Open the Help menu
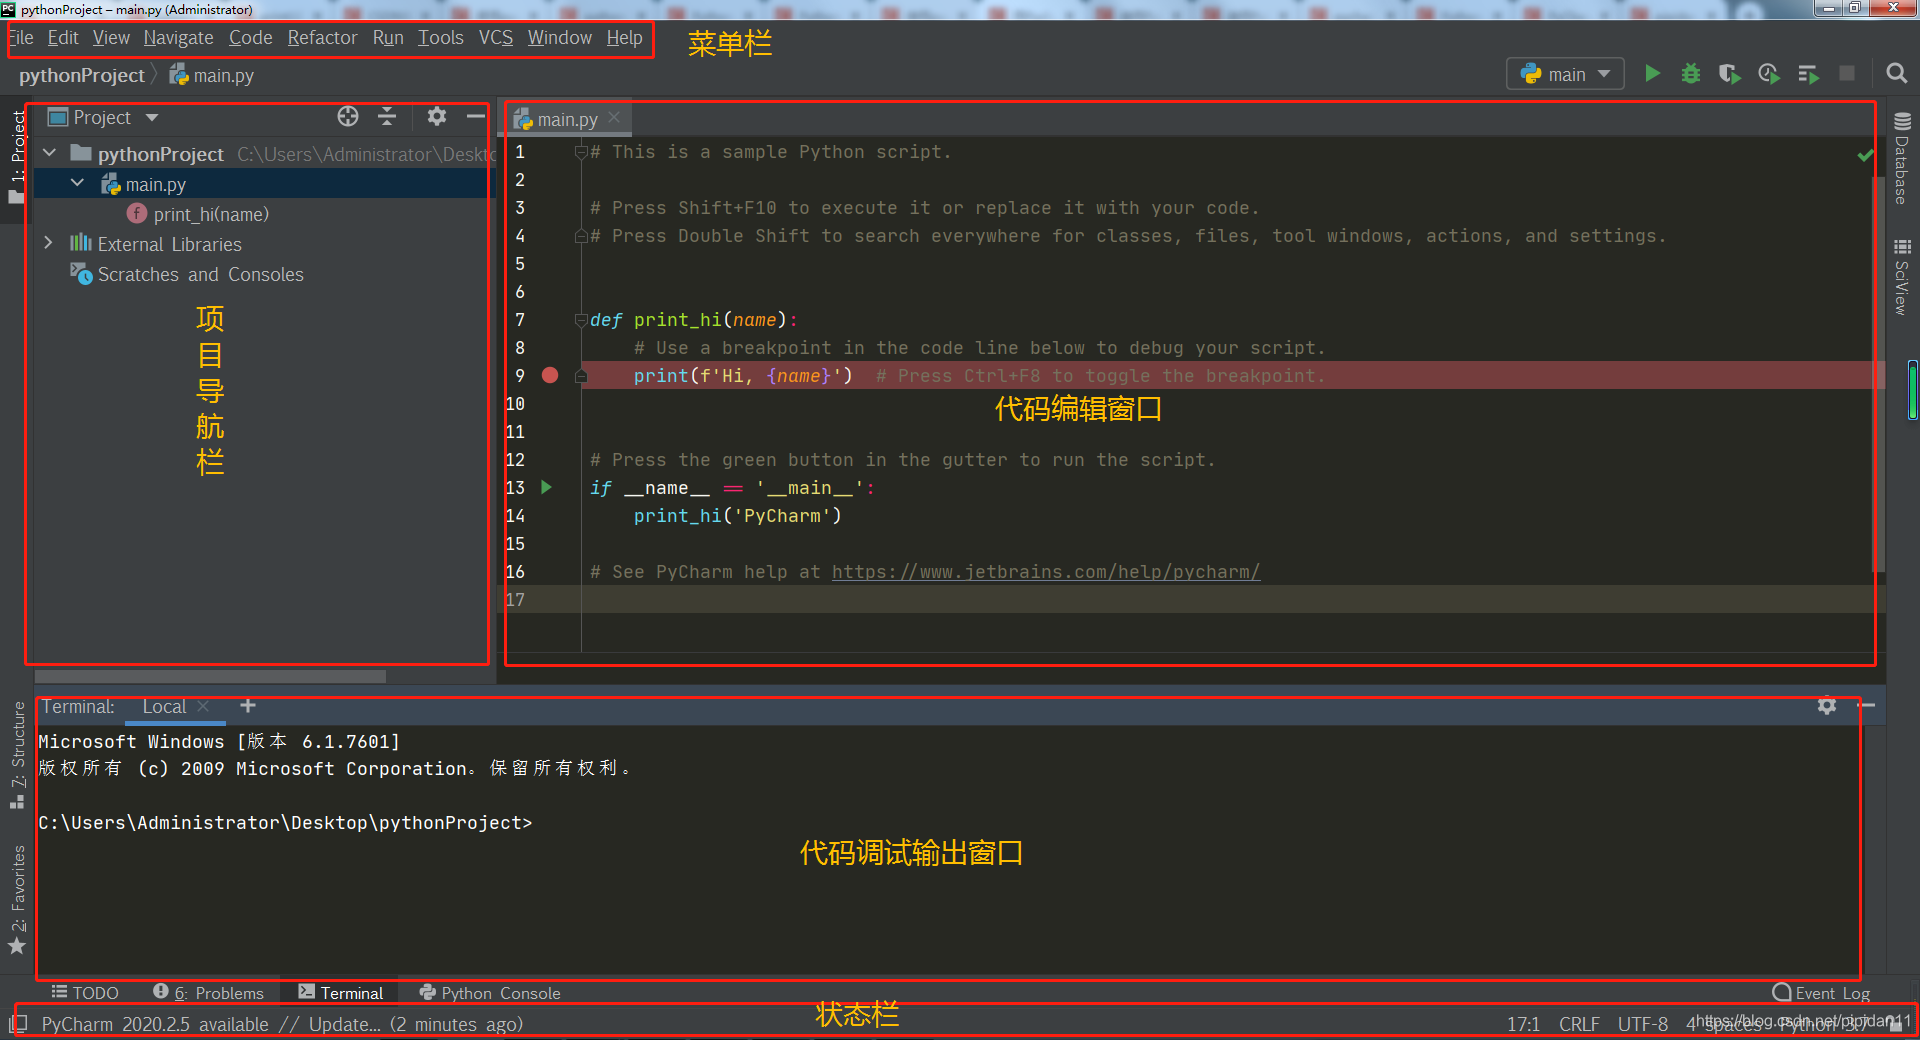 pos(624,38)
